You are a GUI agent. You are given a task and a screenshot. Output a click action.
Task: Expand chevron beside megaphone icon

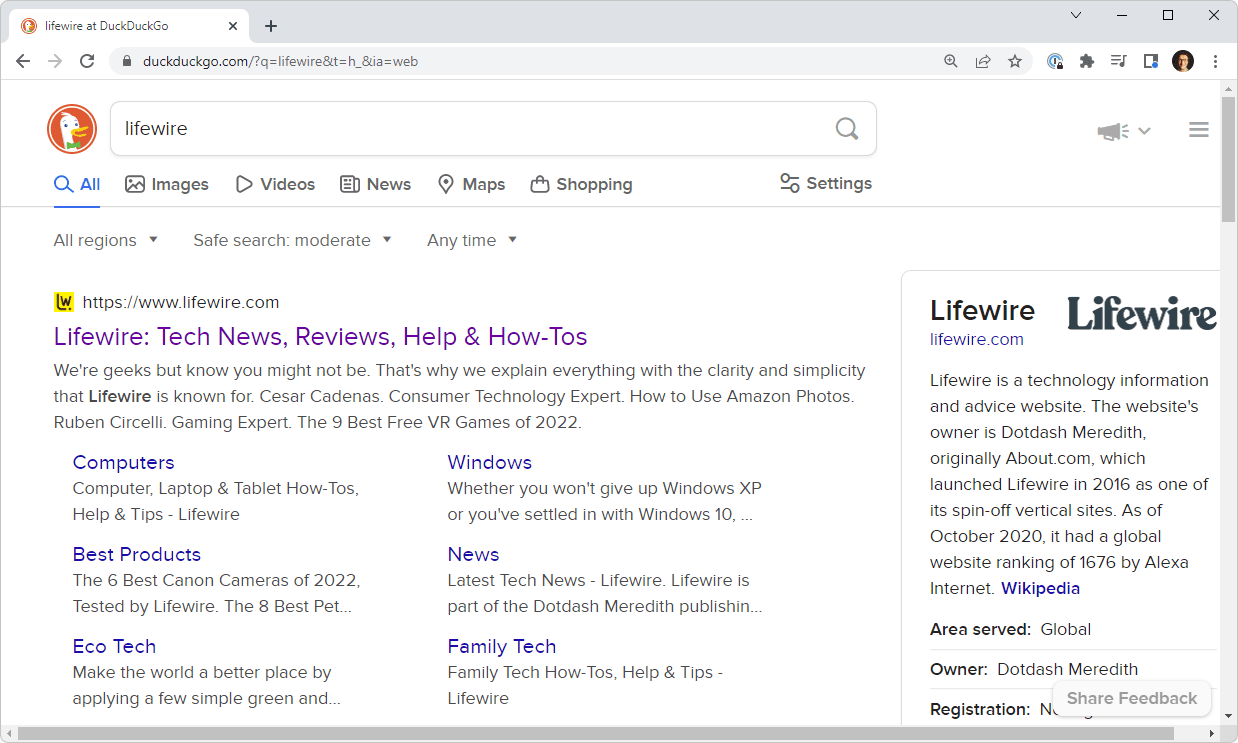(x=1144, y=131)
